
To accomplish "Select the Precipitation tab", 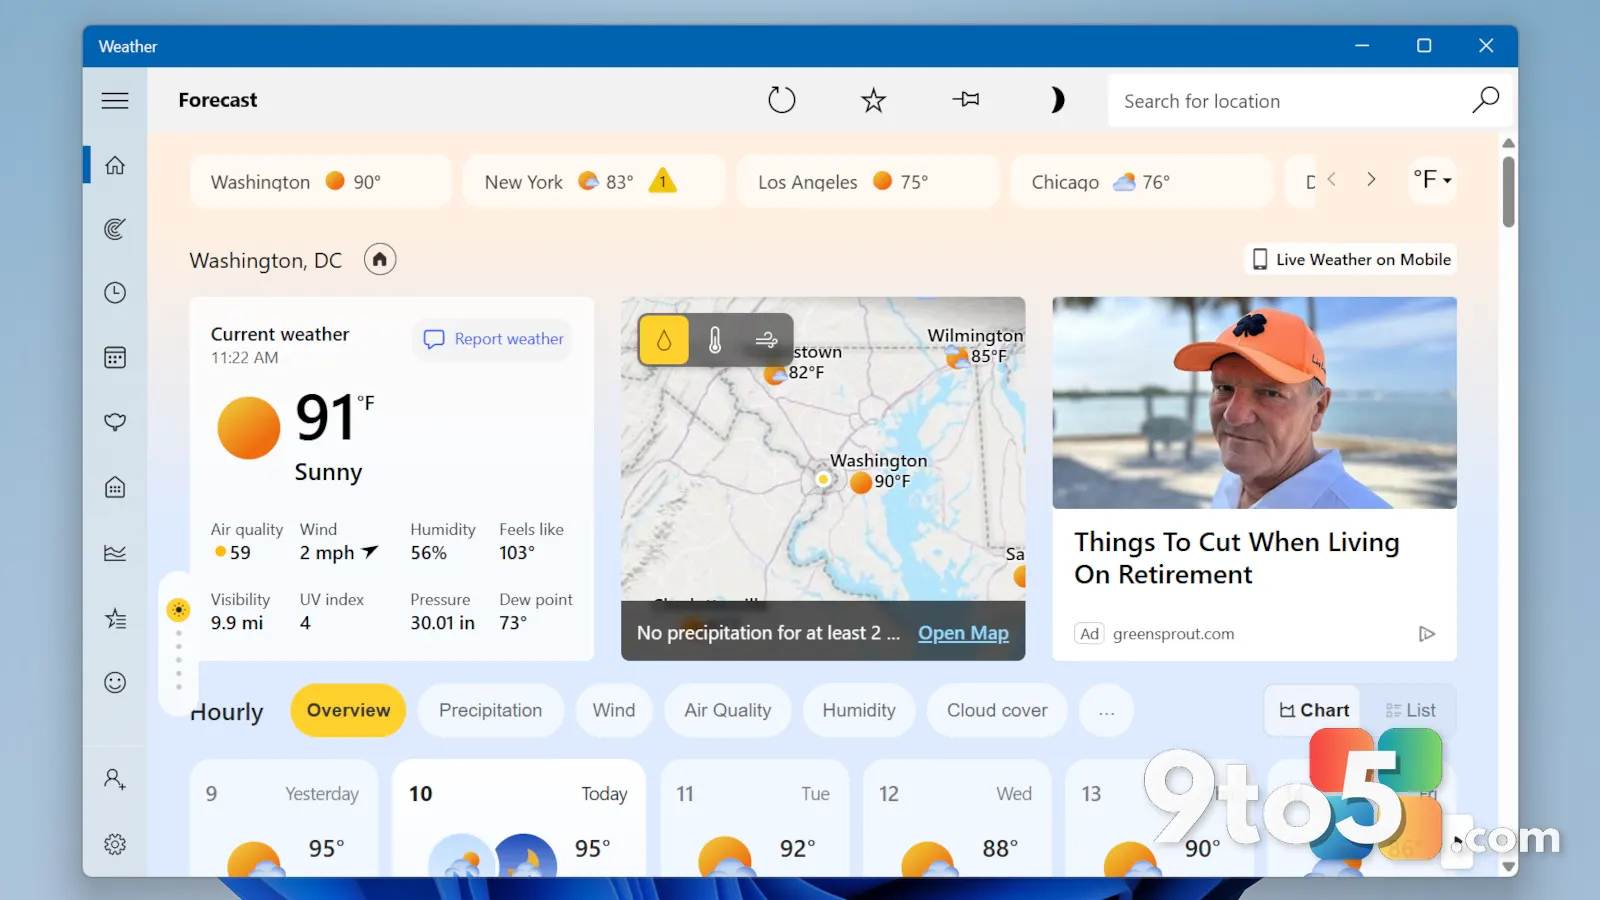I will (x=490, y=710).
